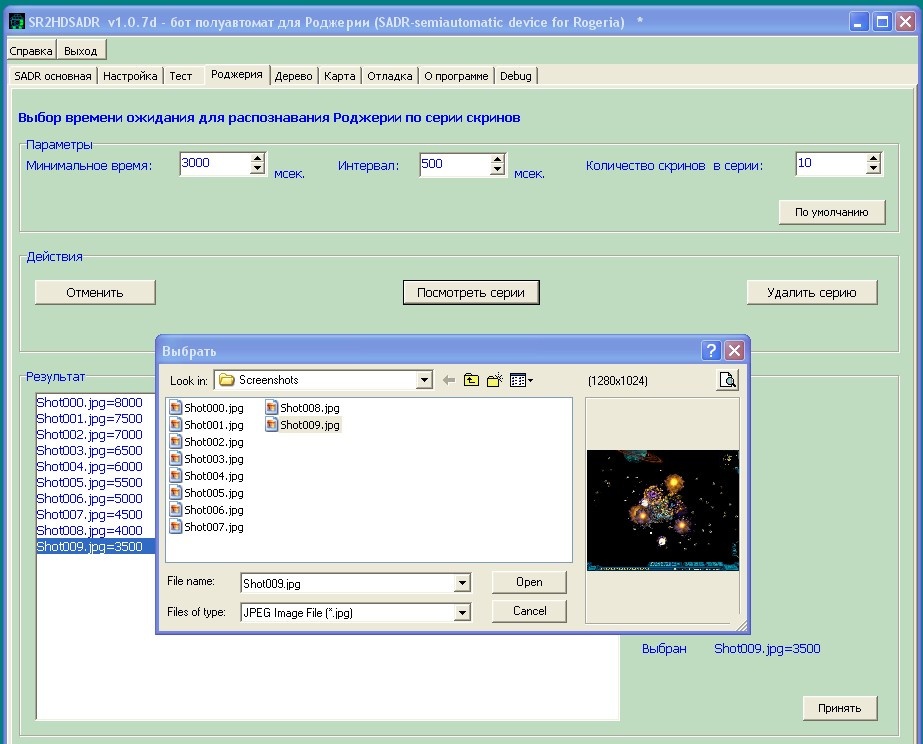Select the Shot003.jpg file icon

175,459
